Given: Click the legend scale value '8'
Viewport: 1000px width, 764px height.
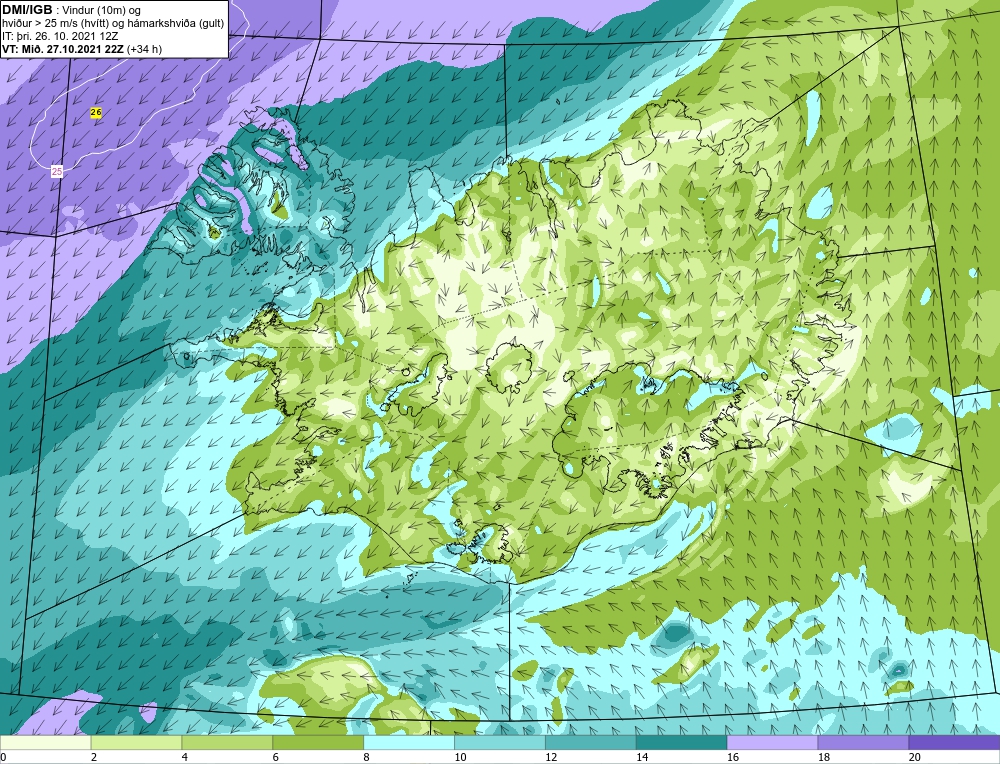Looking at the screenshot, I should point(366,757).
